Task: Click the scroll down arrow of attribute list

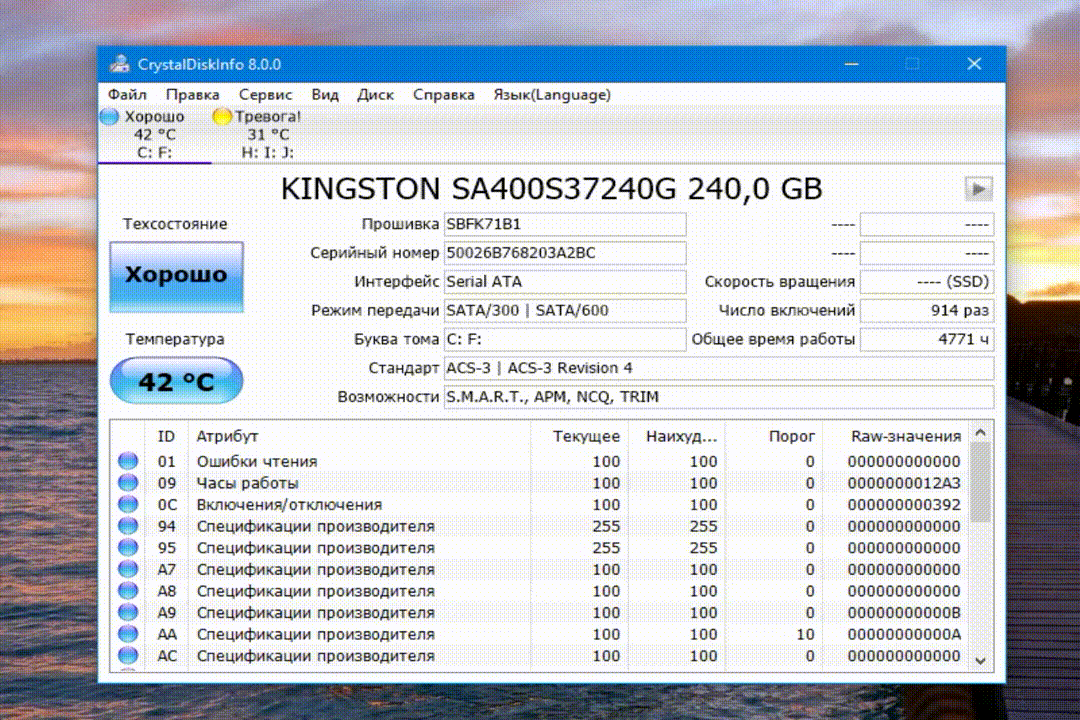Action: pyautogui.click(x=981, y=661)
